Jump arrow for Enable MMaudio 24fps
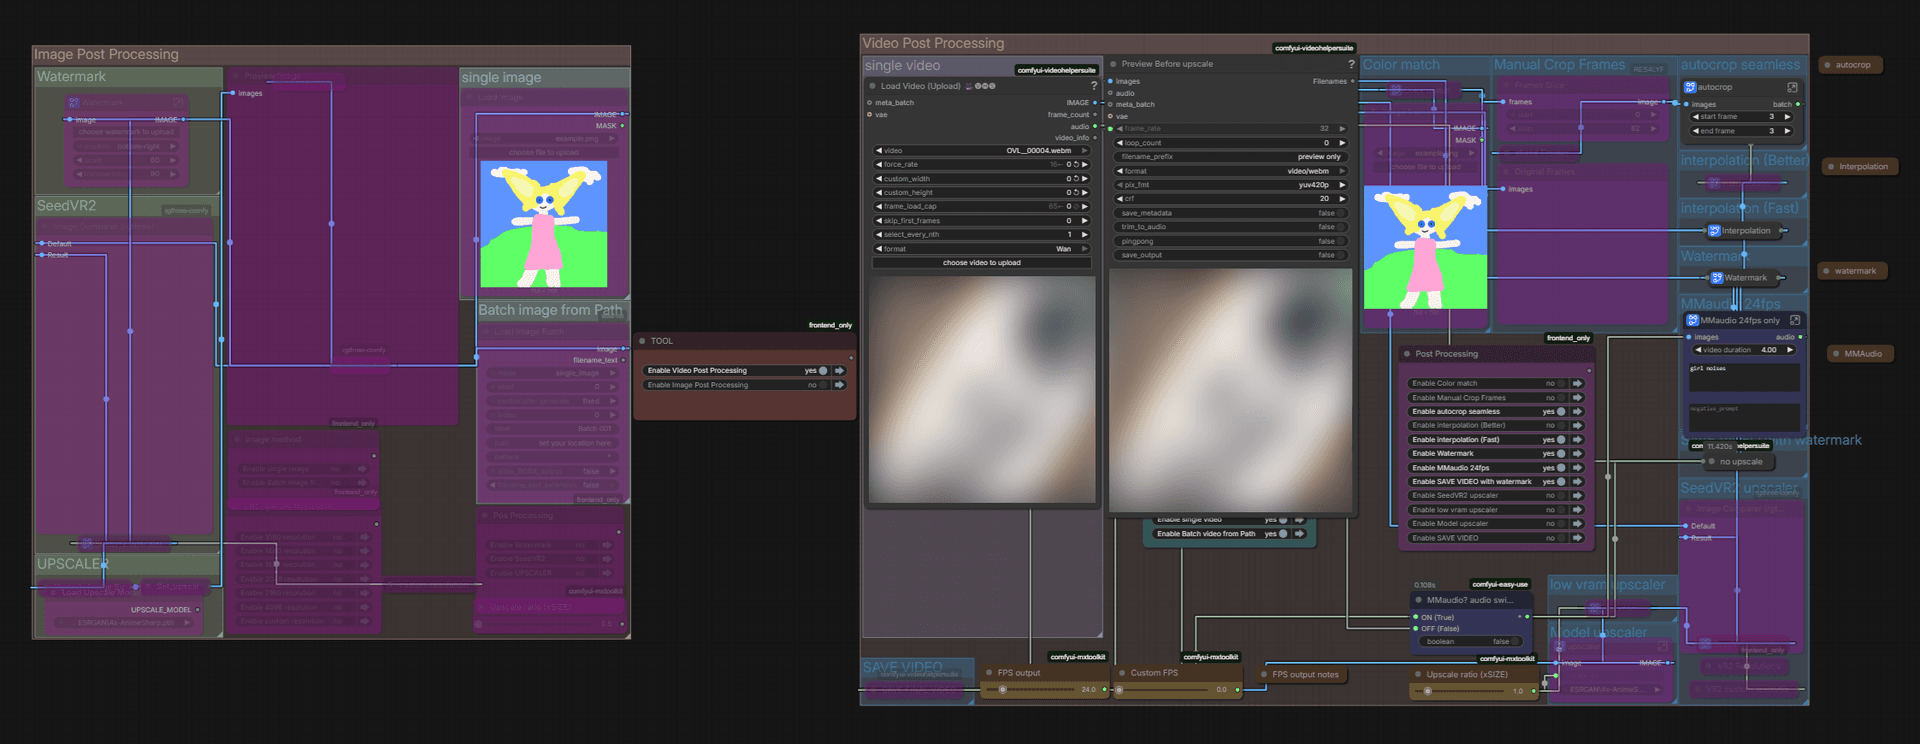This screenshot has width=1920, height=744. [x=1577, y=468]
